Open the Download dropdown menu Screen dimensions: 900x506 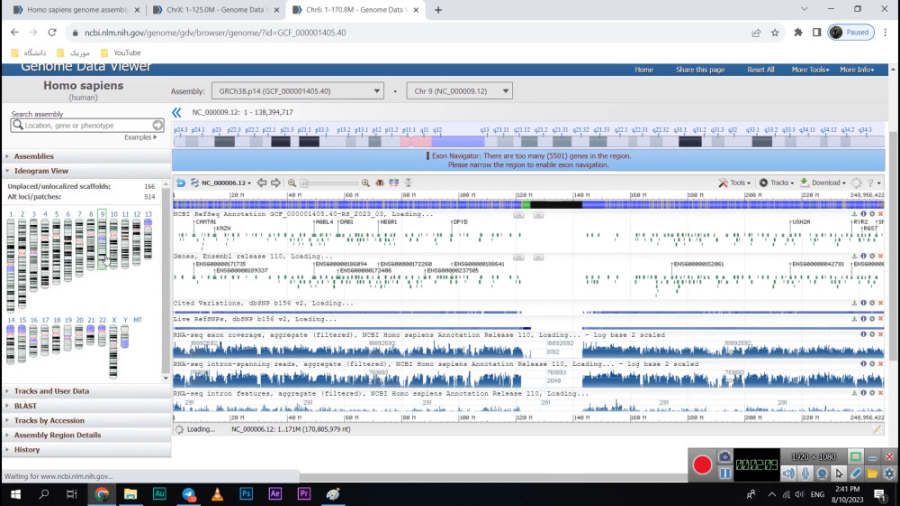(x=823, y=183)
